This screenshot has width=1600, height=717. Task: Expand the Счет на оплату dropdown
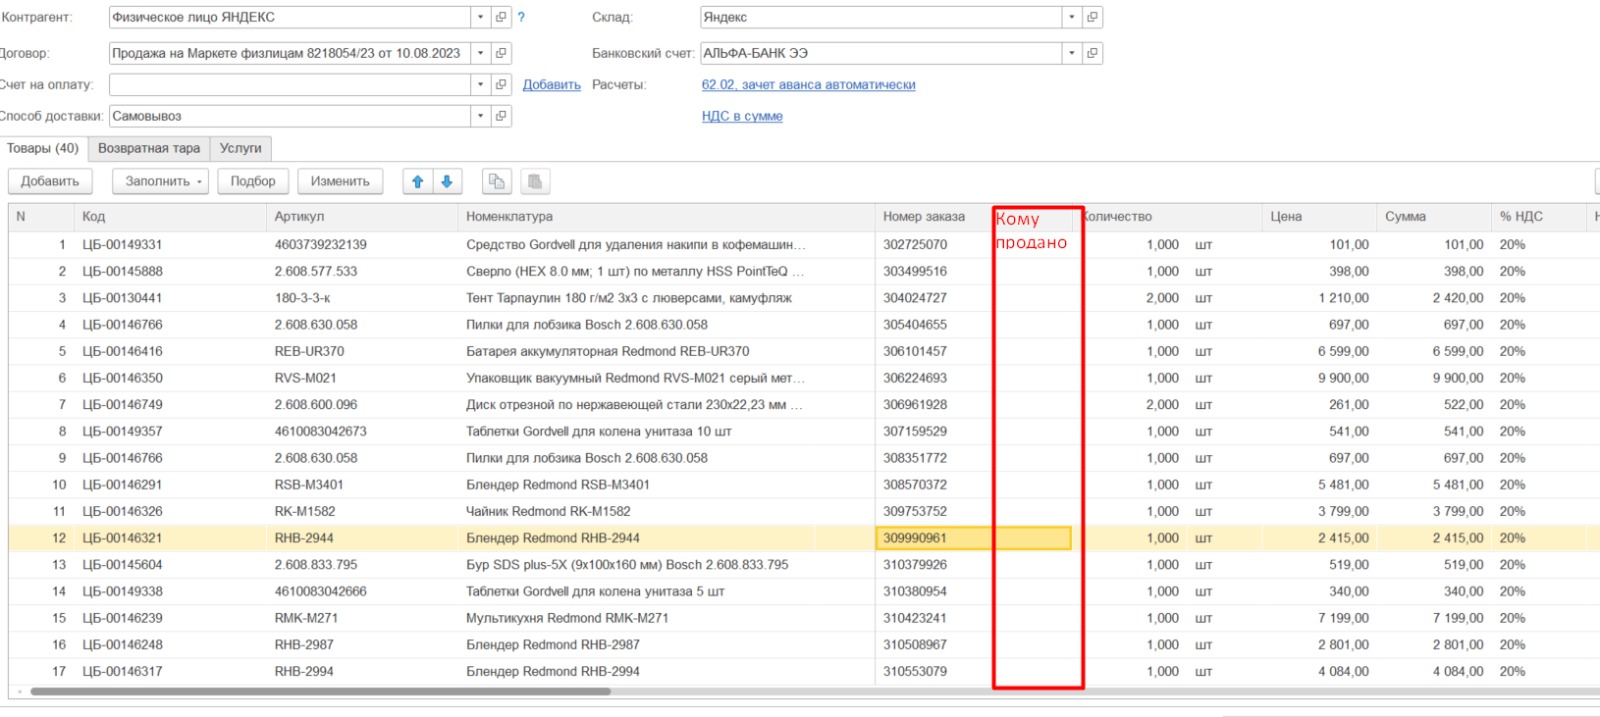click(x=480, y=85)
